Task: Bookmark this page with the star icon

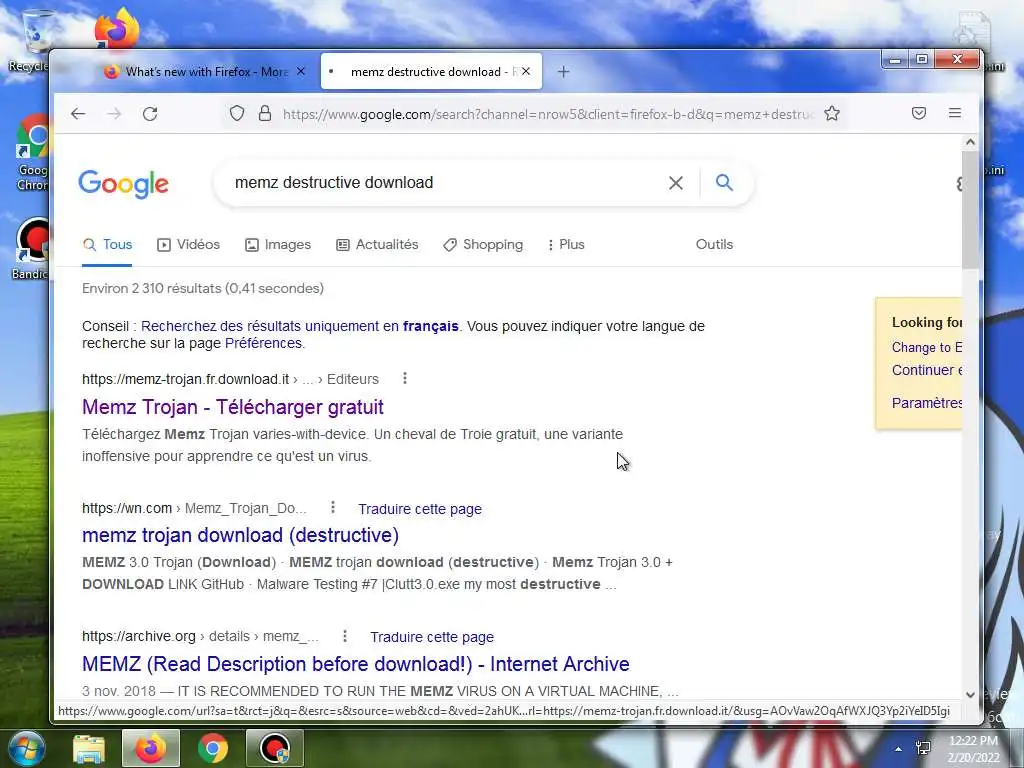Action: pyautogui.click(x=831, y=114)
